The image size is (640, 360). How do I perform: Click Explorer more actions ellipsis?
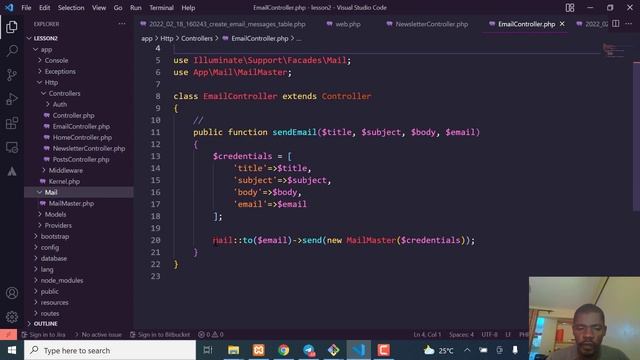click(122, 24)
